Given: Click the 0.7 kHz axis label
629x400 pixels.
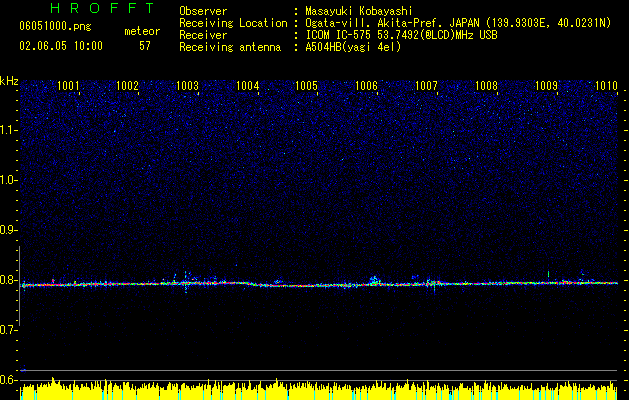Looking at the screenshot, I should click(8, 330).
